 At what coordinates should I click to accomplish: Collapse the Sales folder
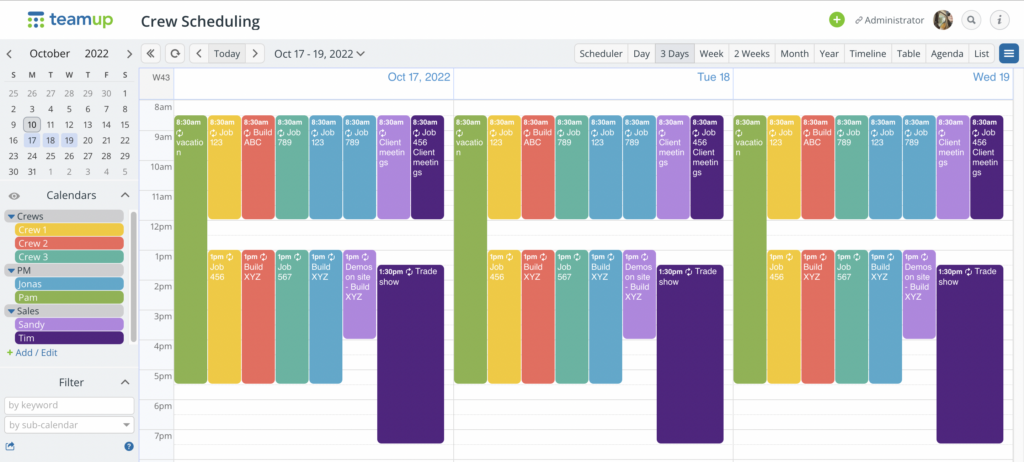tap(11, 311)
